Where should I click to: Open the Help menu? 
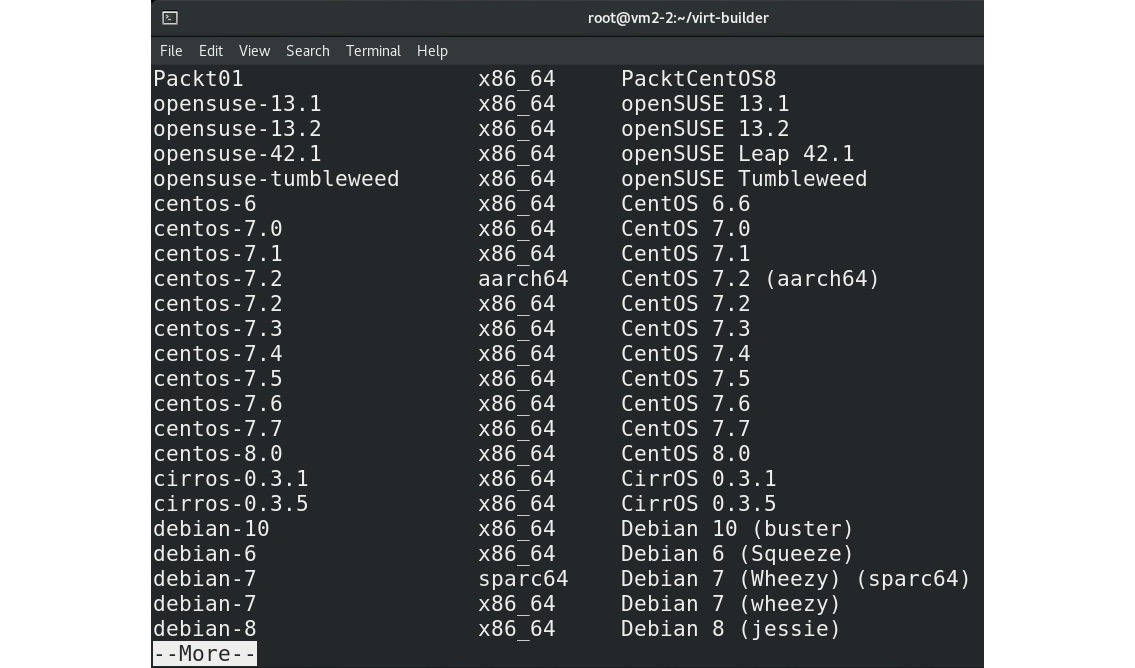coord(432,51)
